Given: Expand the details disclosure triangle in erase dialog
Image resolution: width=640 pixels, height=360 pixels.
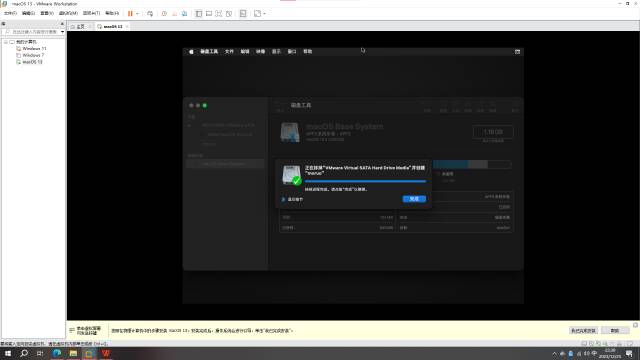Looking at the screenshot, I should [x=283, y=199].
